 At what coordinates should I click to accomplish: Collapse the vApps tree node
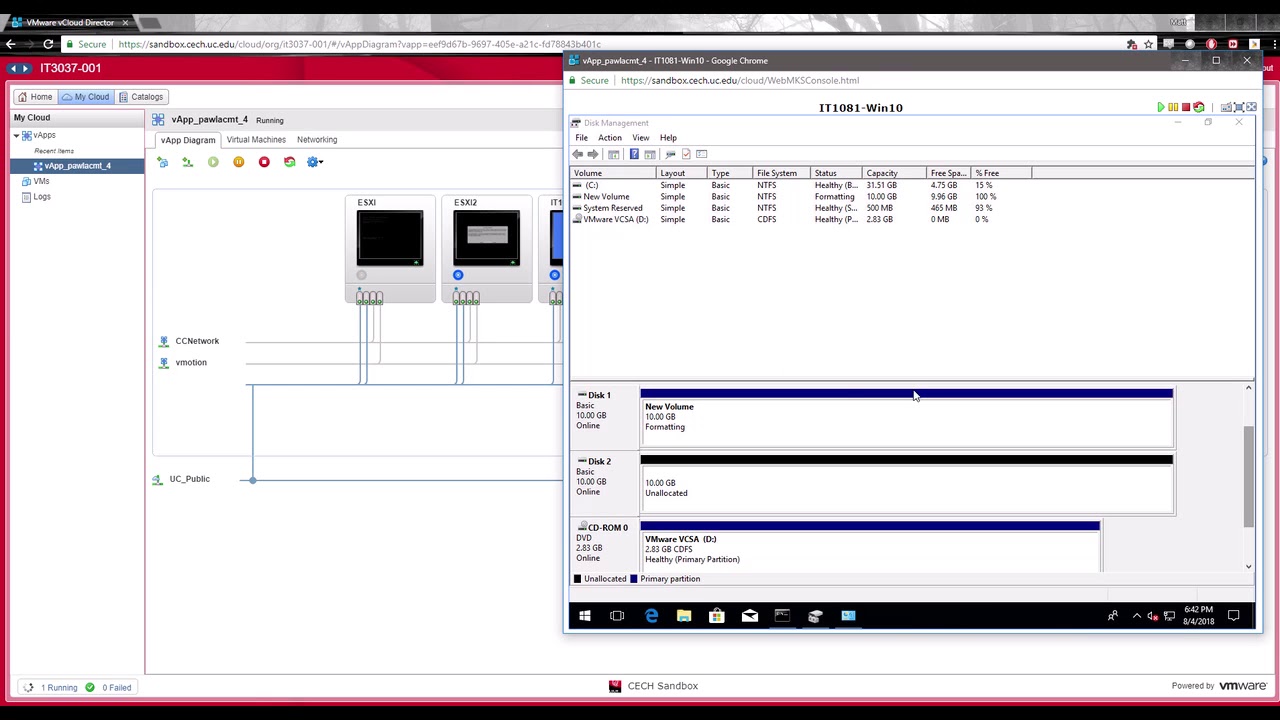tap(16, 135)
